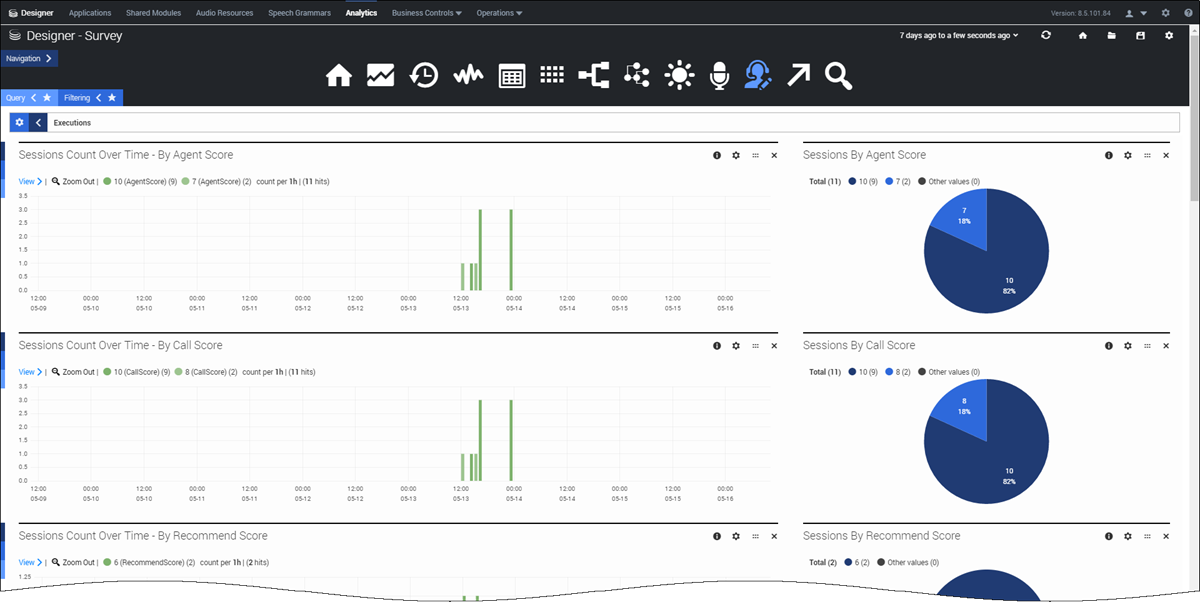This screenshot has height=602, width=1200.
Task: Click the microphone icon in the toolbar
Action: click(x=719, y=75)
